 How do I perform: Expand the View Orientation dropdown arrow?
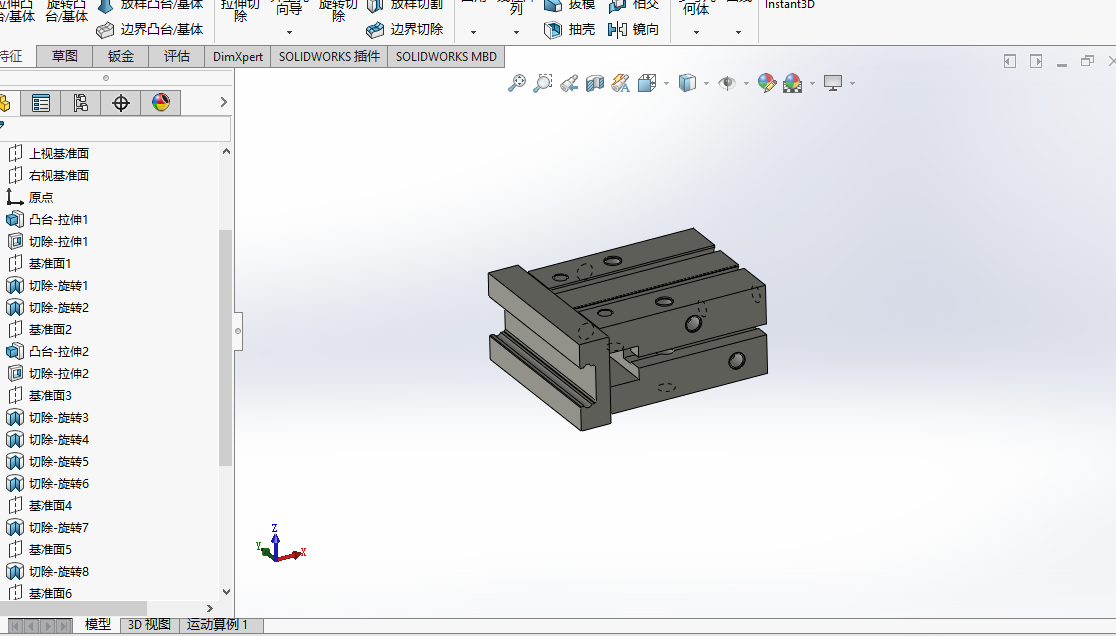pyautogui.click(x=666, y=84)
